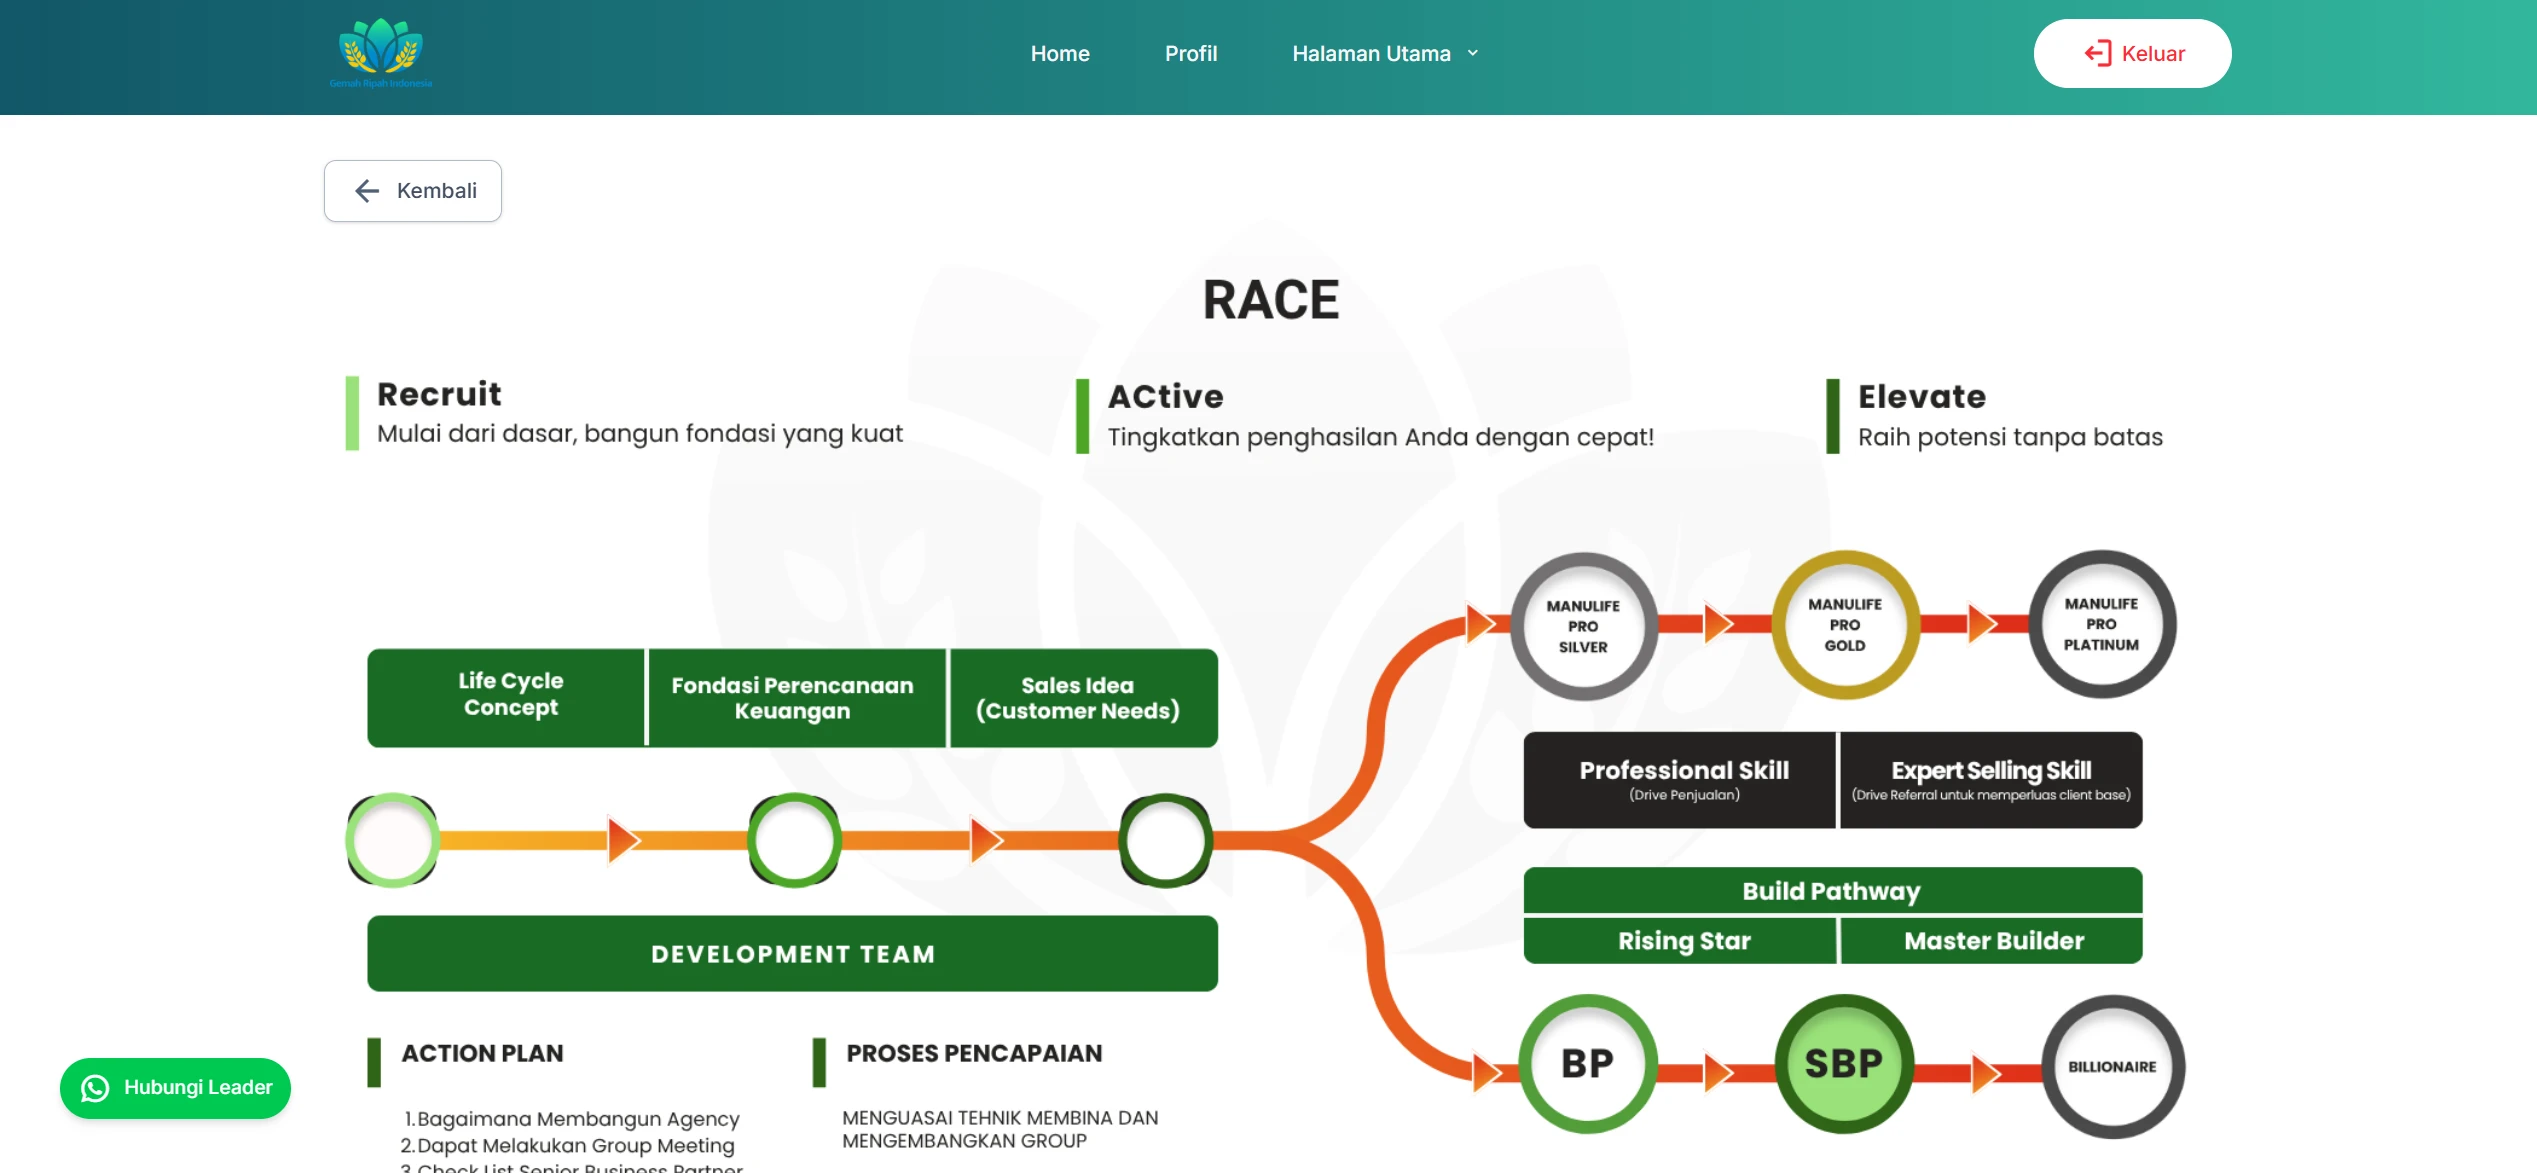Expand the Halaman Utama dropdown
Viewport: 2537px width, 1173px height.
tap(1371, 53)
